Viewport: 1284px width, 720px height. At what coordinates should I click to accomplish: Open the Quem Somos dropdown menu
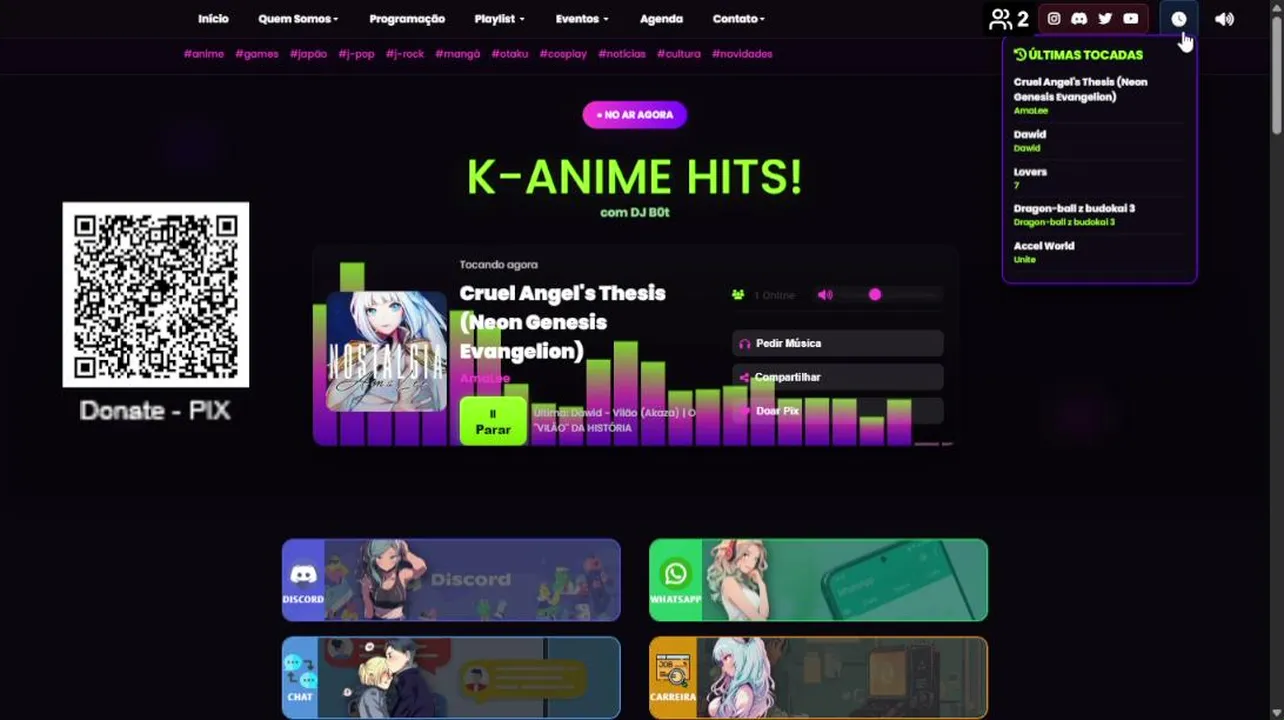pyautogui.click(x=298, y=19)
